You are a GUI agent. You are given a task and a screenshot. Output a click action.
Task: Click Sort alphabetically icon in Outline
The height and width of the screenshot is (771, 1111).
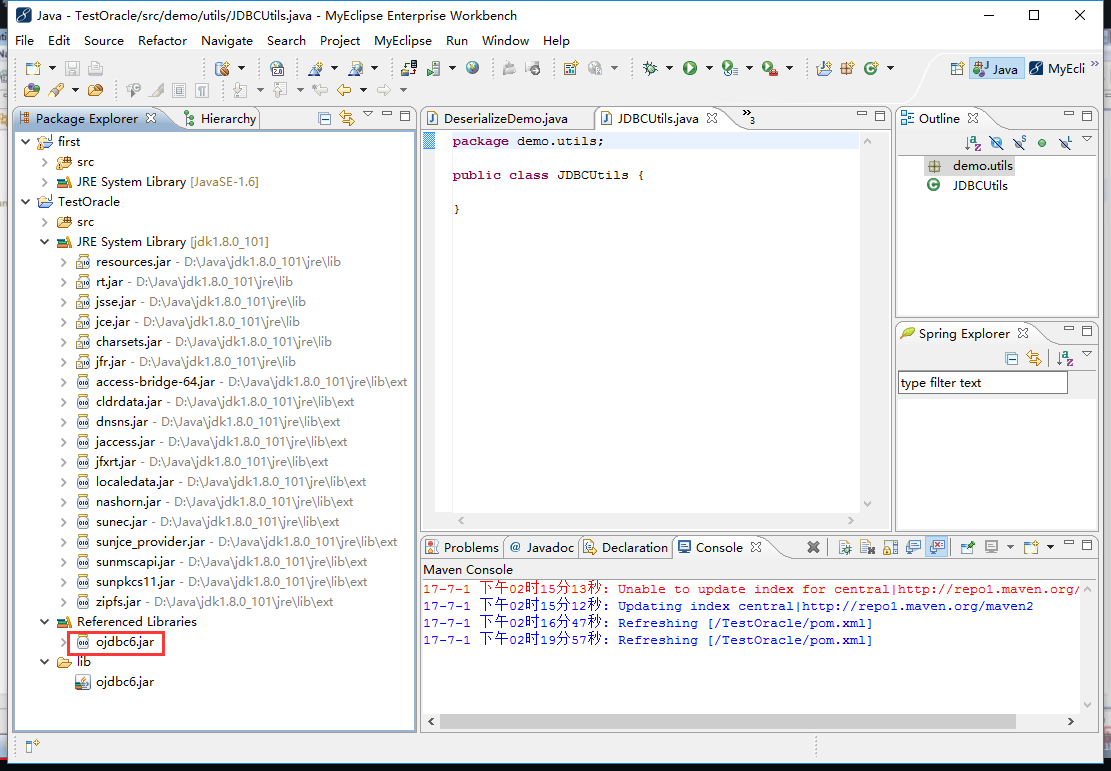pyautogui.click(x=972, y=143)
